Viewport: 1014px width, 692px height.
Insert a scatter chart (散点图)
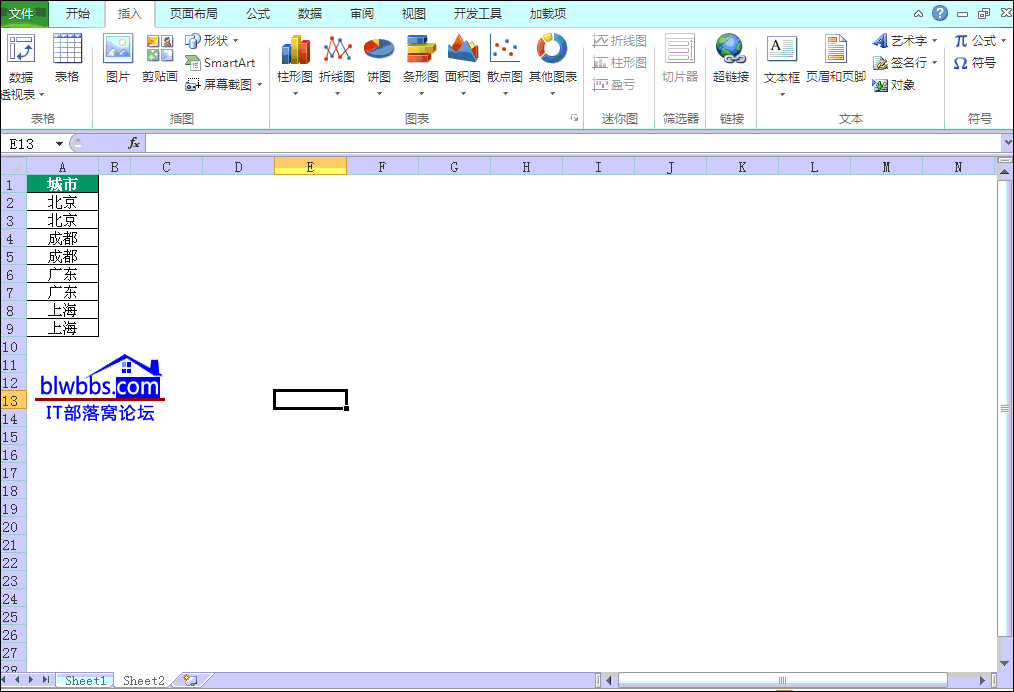(505, 58)
